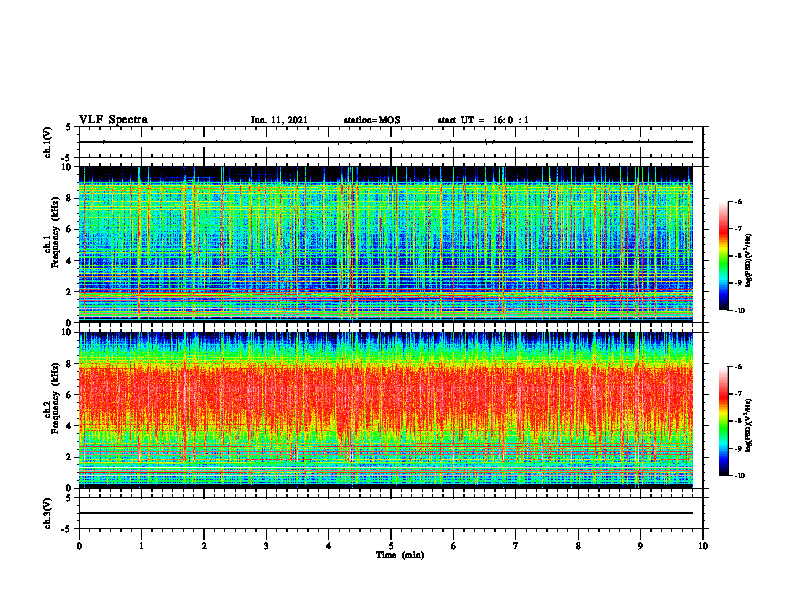Click the ch.1 frequency tick label "8"

[70, 198]
